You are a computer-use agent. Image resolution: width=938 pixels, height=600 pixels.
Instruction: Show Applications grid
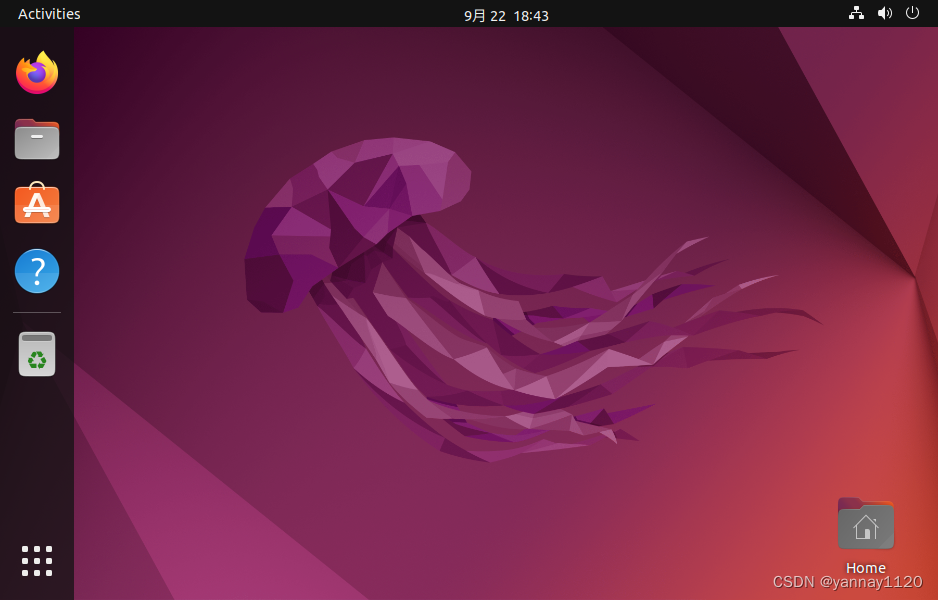(x=37, y=561)
